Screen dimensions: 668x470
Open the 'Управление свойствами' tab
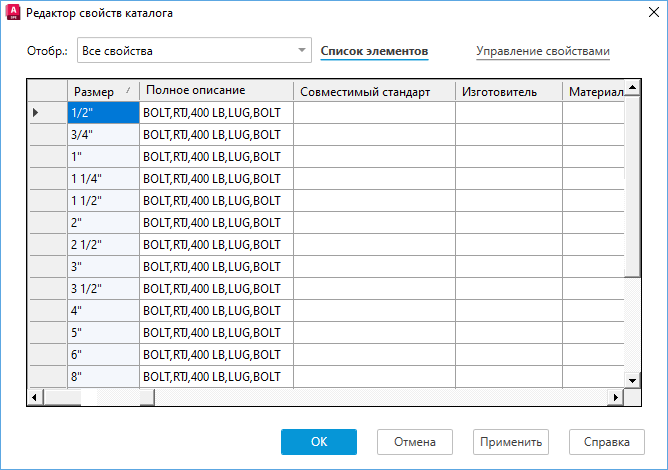(x=542, y=50)
